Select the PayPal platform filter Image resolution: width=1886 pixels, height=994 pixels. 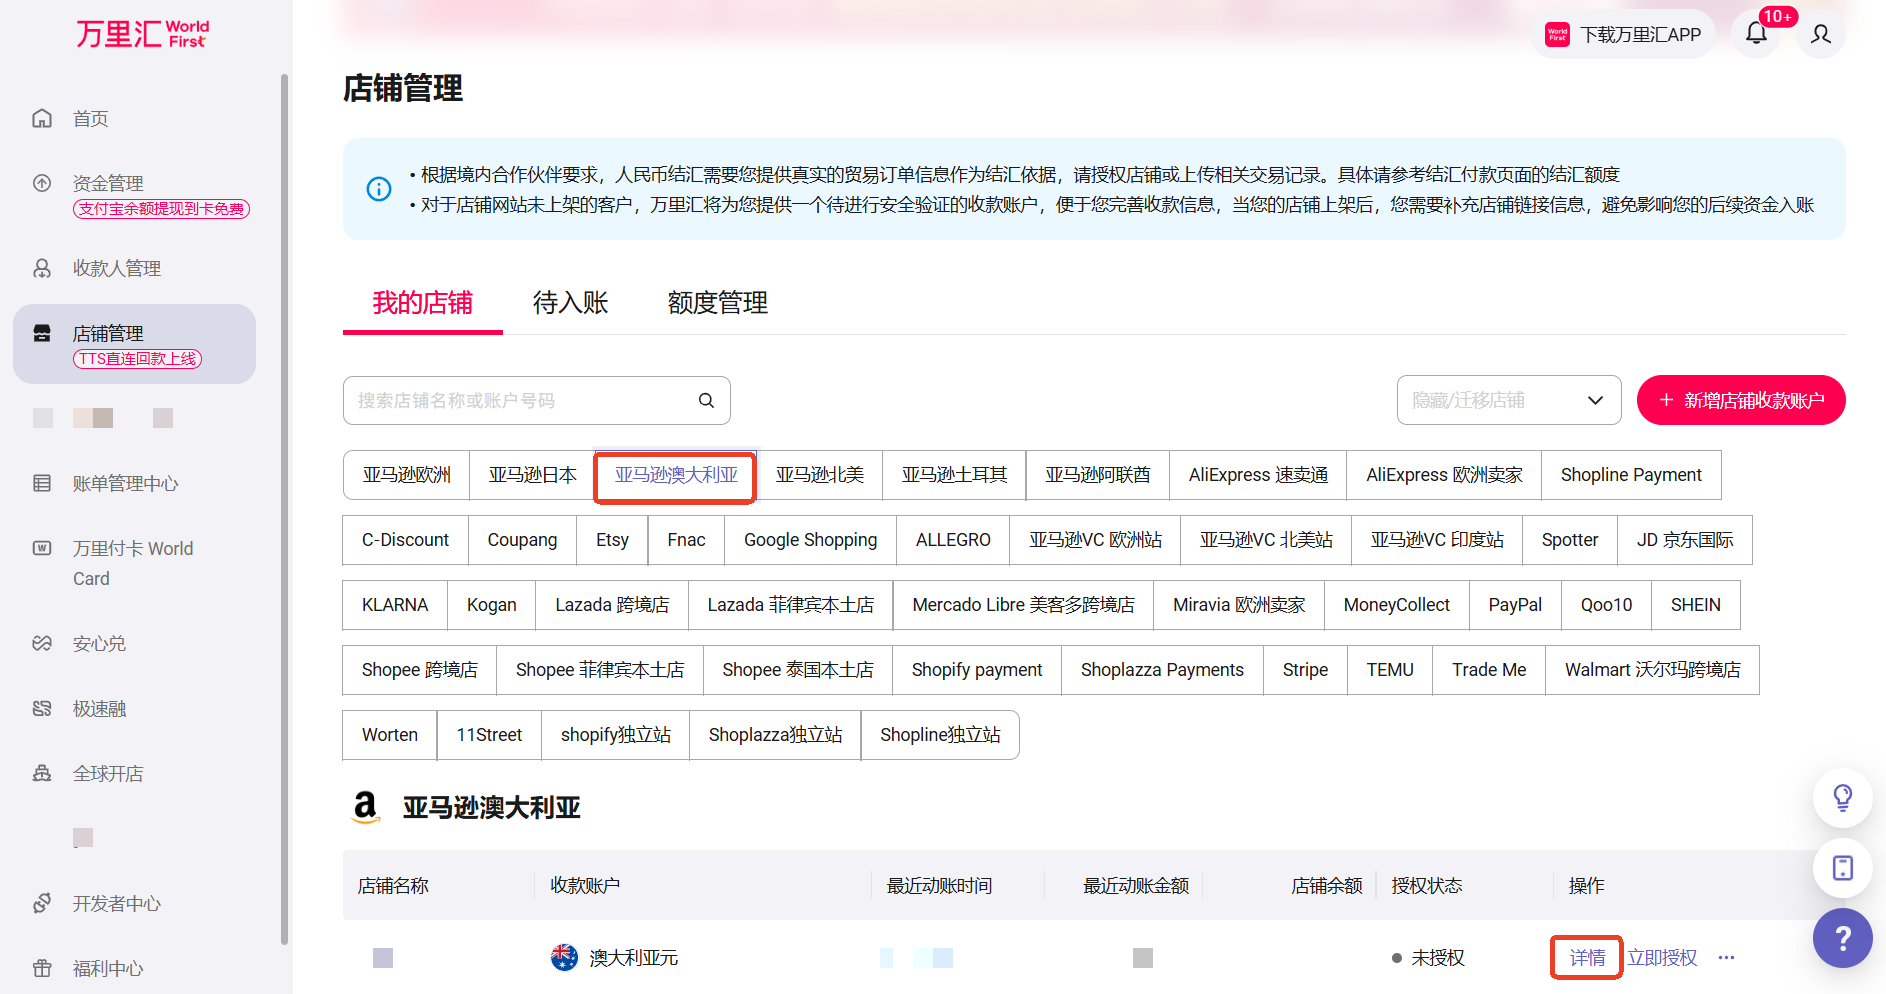(x=1514, y=605)
